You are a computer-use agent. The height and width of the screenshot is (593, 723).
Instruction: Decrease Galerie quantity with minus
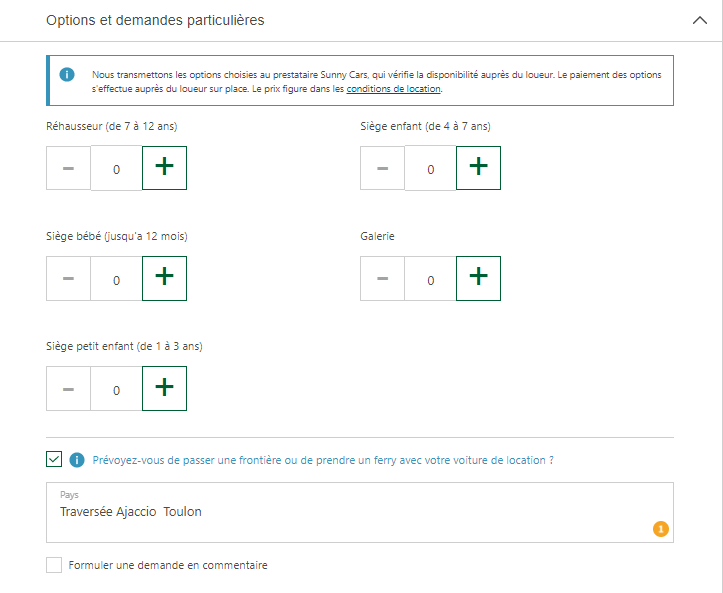pos(382,279)
